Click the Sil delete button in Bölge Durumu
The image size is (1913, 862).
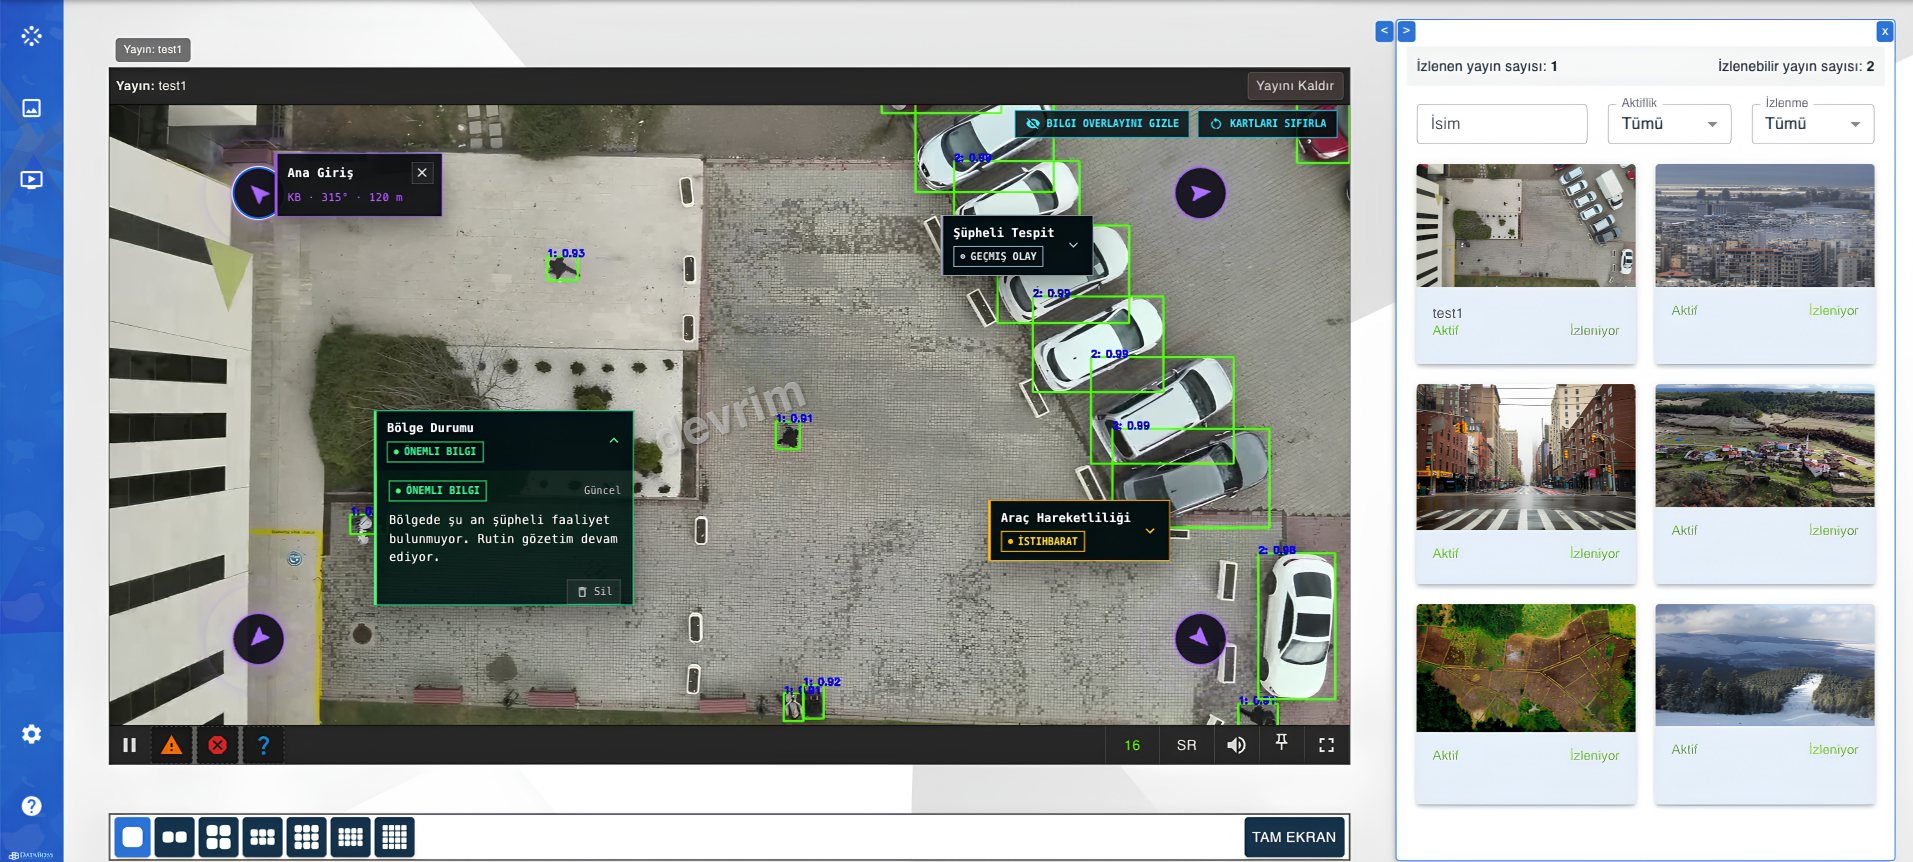[596, 592]
